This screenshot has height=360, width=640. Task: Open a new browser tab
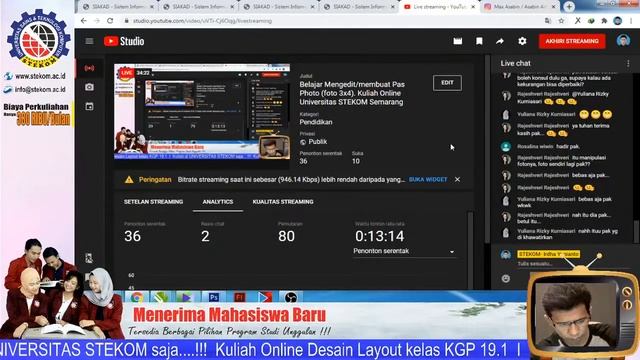tap(569, 7)
